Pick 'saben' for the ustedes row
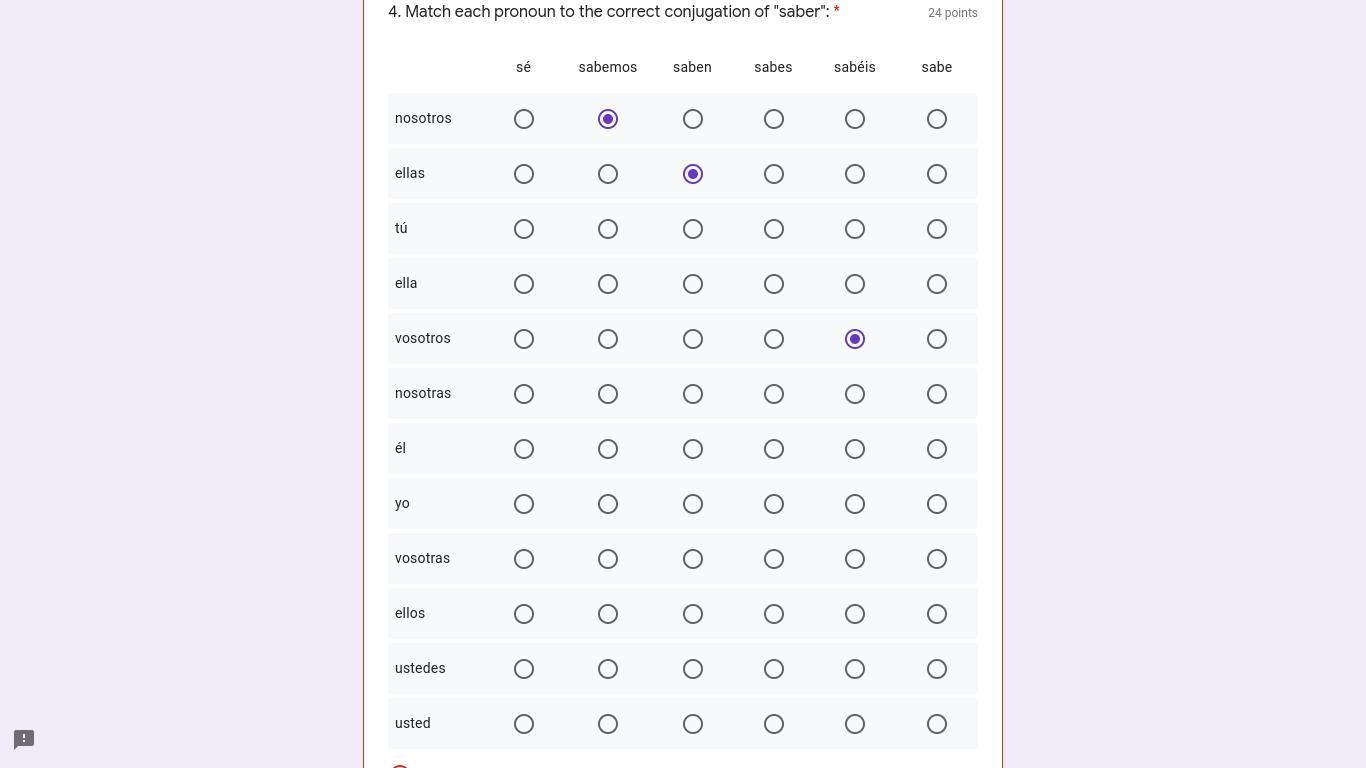Screen dimensions: 1366x768 point(692,669)
